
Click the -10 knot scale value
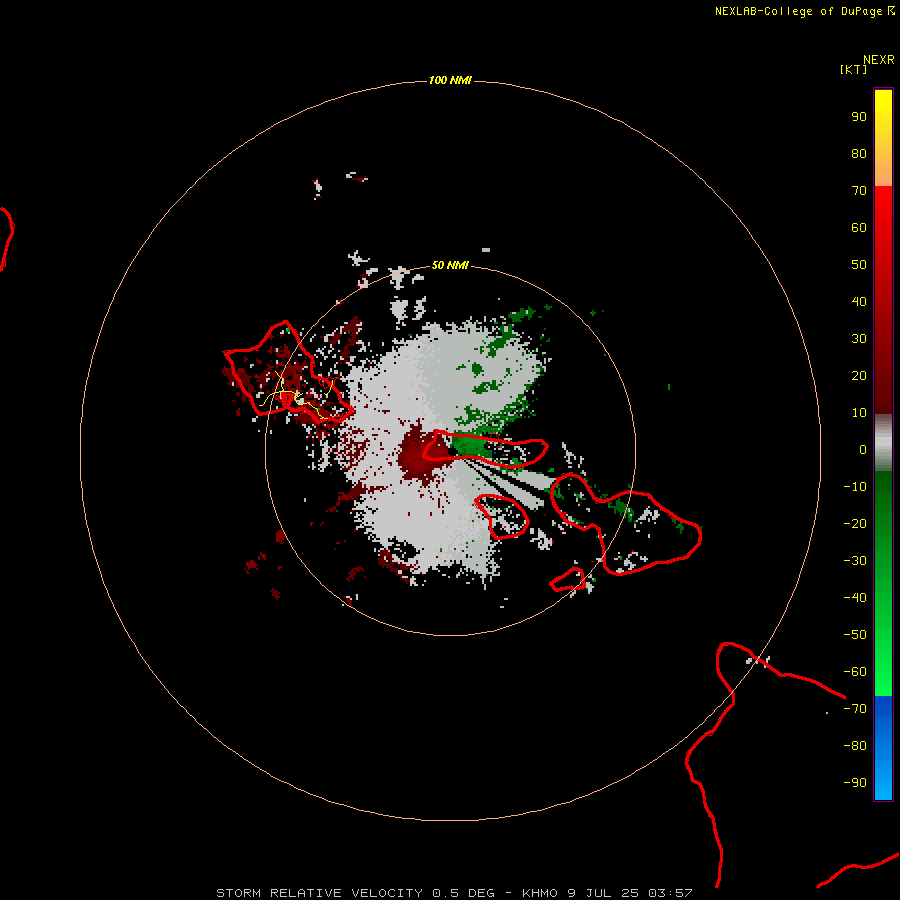click(855, 487)
